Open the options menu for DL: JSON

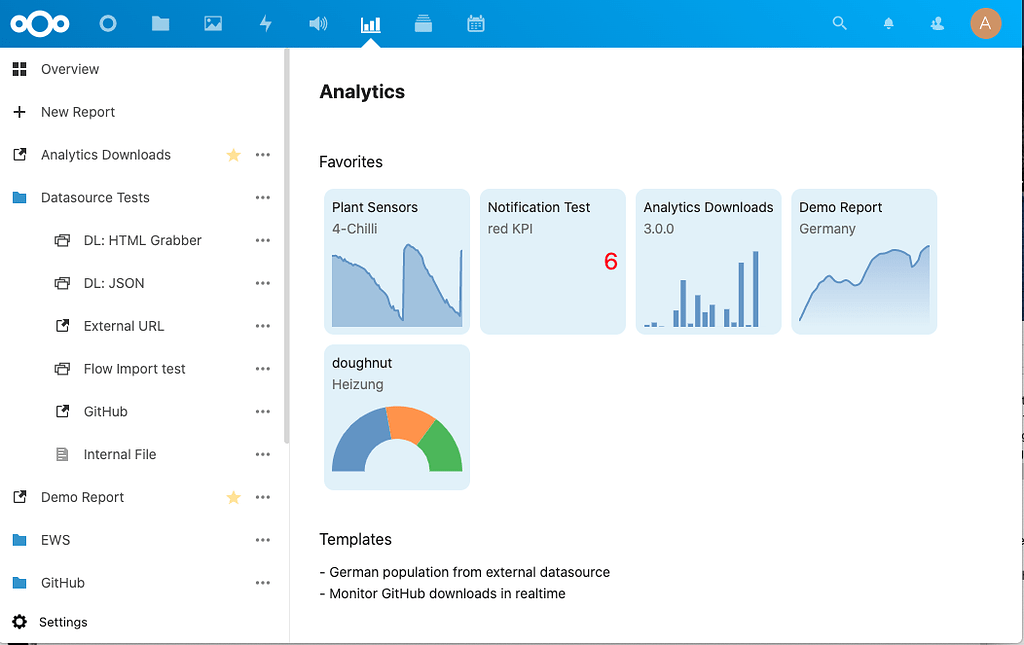(263, 283)
